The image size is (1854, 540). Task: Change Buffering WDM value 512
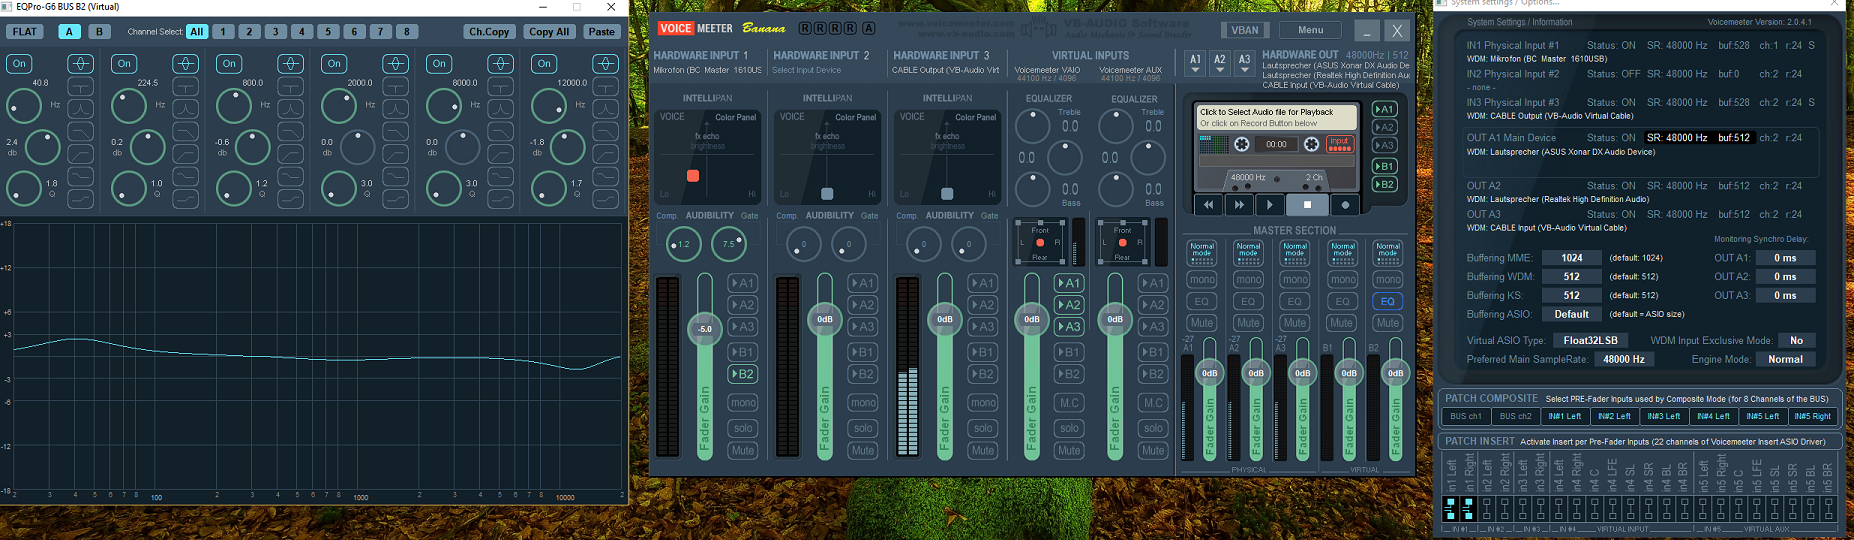click(x=1572, y=277)
